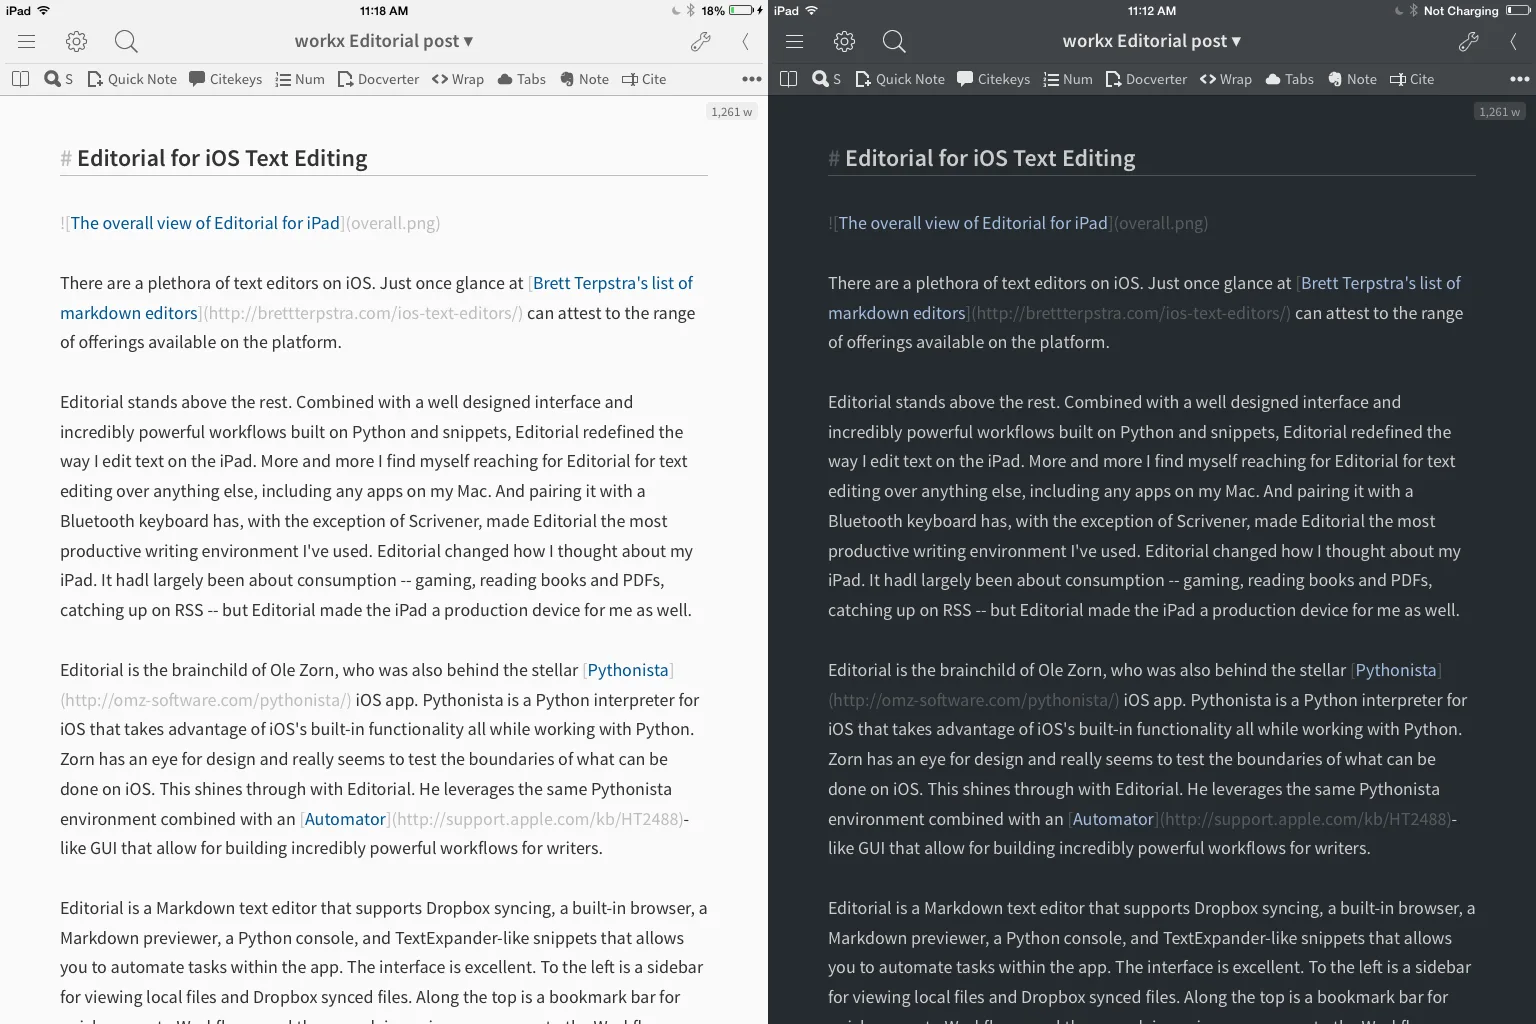Run Tabs cloud workflow in light window

[522, 79]
